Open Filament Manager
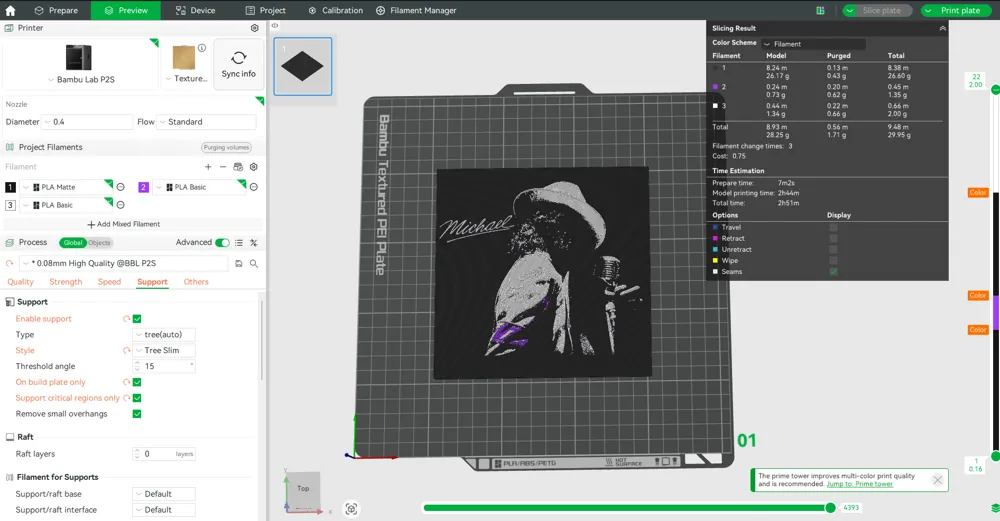This screenshot has height=521, width=1000. [416, 10]
